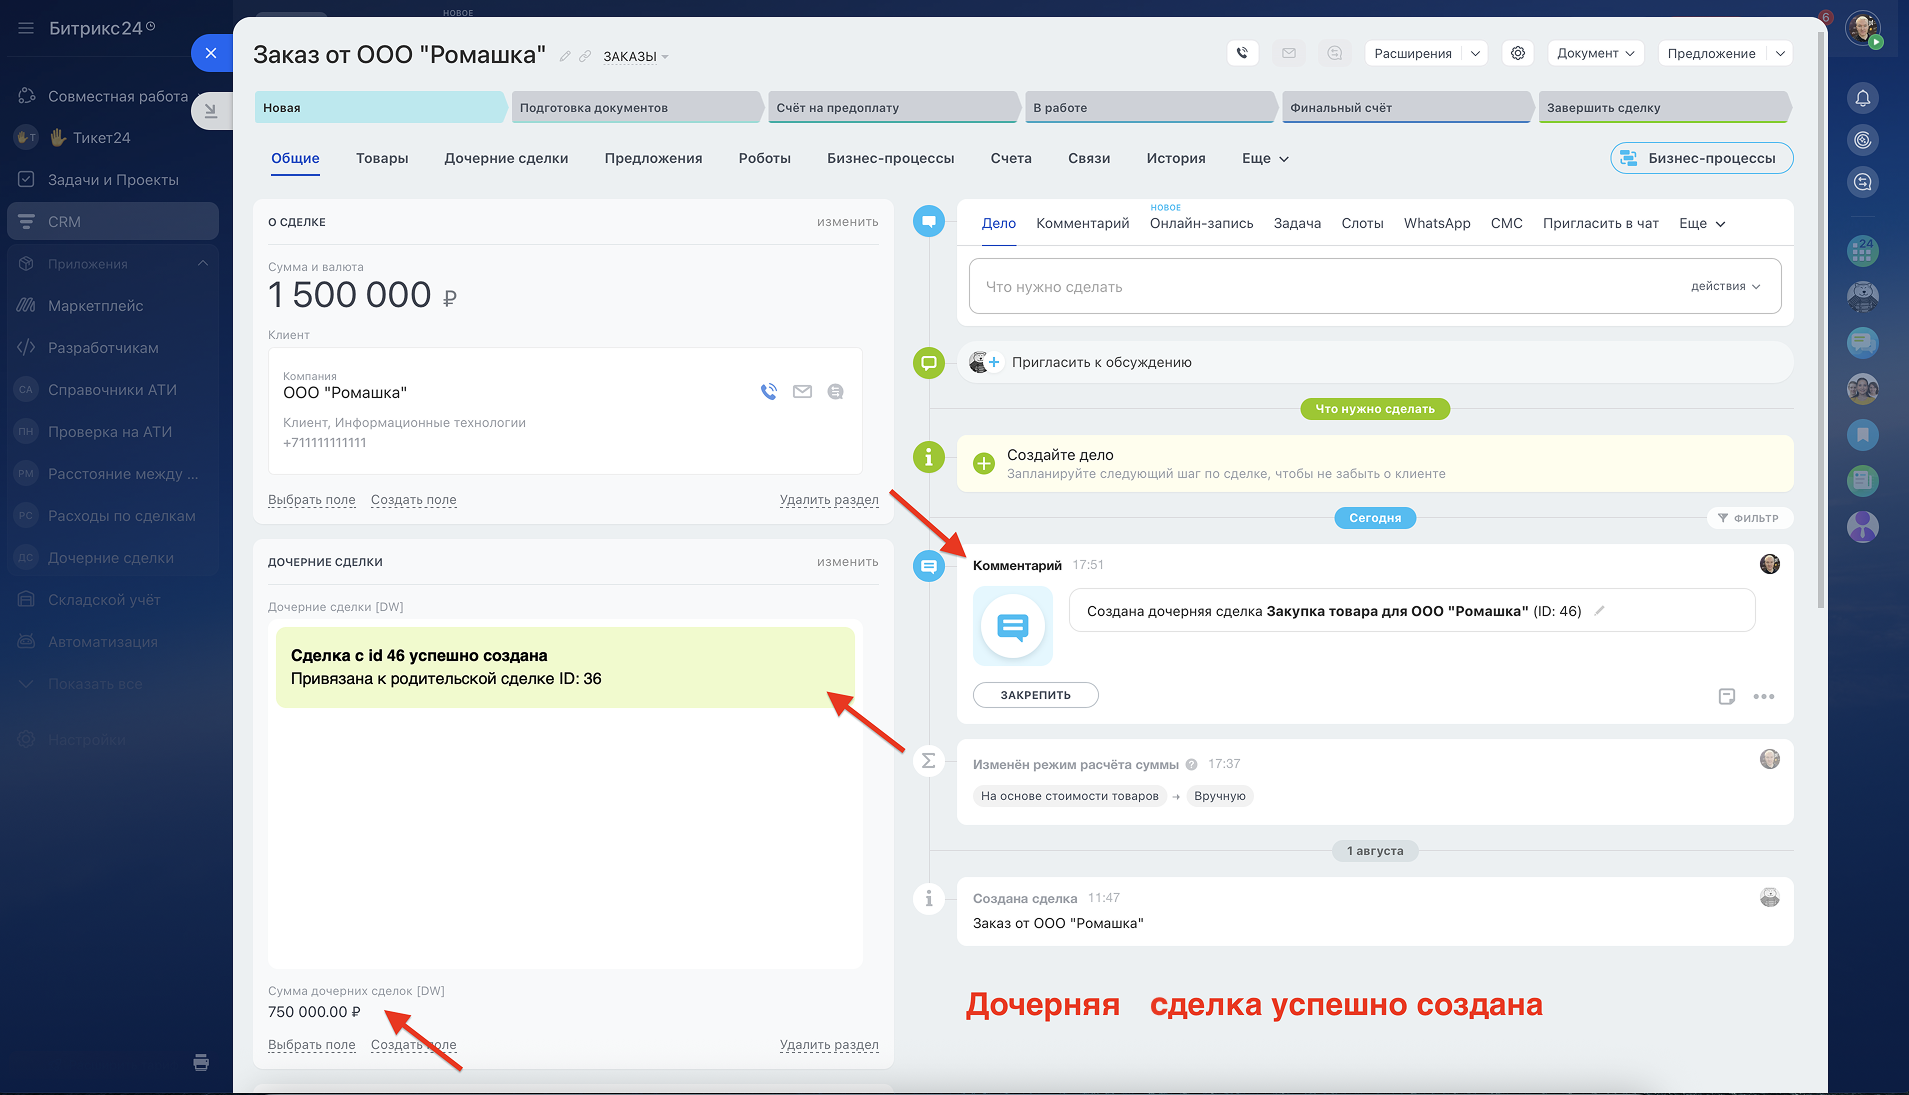
Task: Select the Комментарий tab in timeline
Action: (1082, 223)
